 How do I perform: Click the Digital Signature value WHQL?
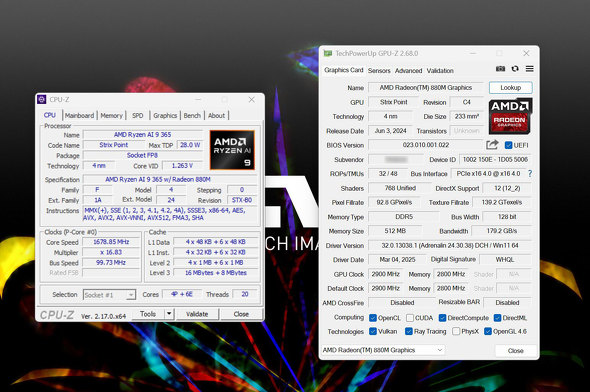click(505, 260)
